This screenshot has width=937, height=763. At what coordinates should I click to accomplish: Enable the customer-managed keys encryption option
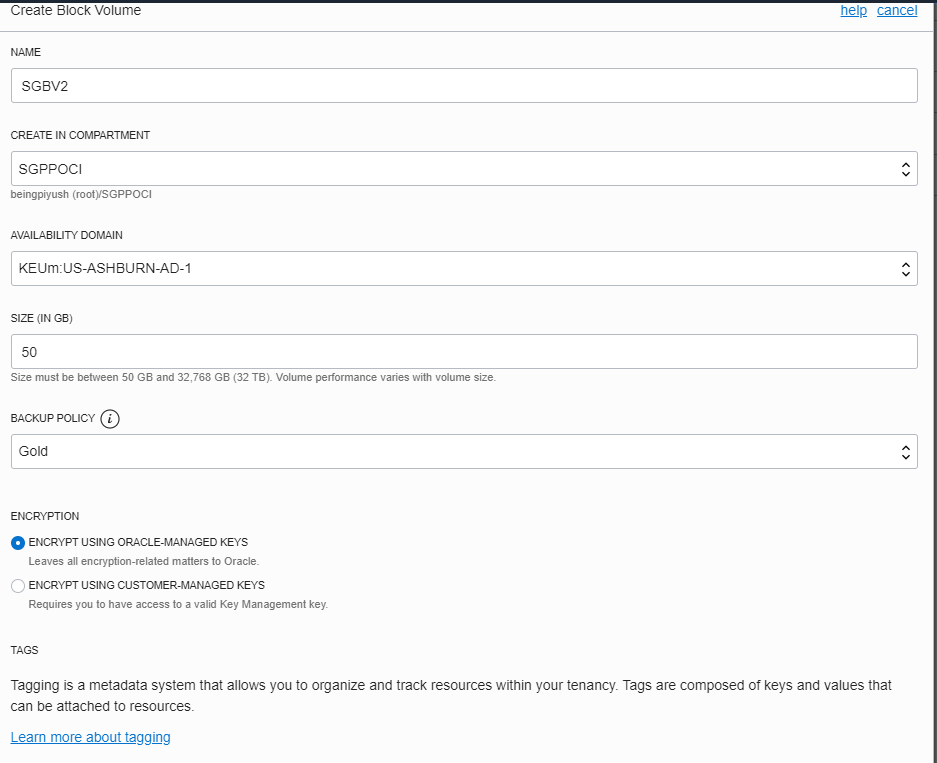pyautogui.click(x=18, y=585)
